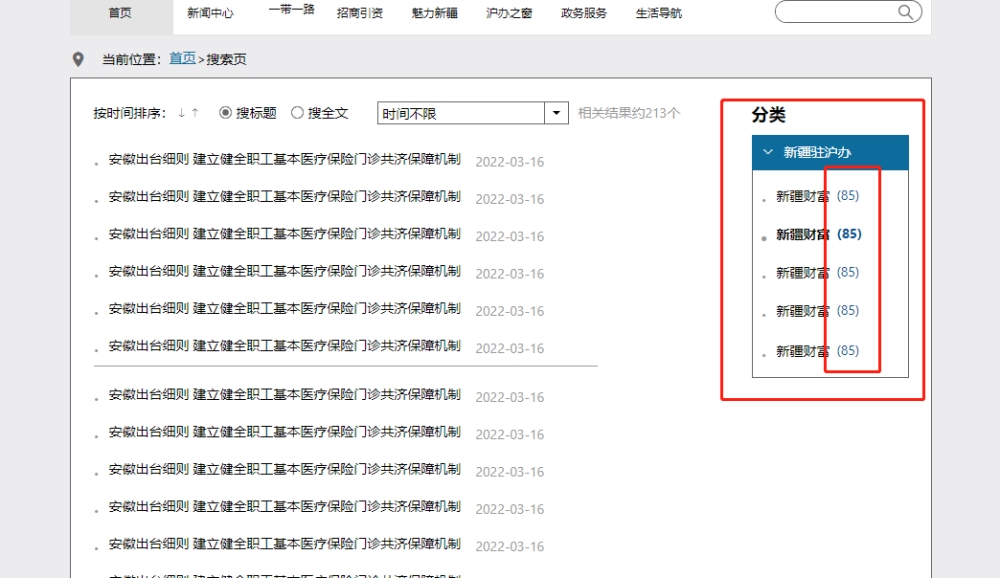Open the 魅力新疆 navigation tab
Image resolution: width=1000 pixels, height=578 pixels.
(434, 13)
